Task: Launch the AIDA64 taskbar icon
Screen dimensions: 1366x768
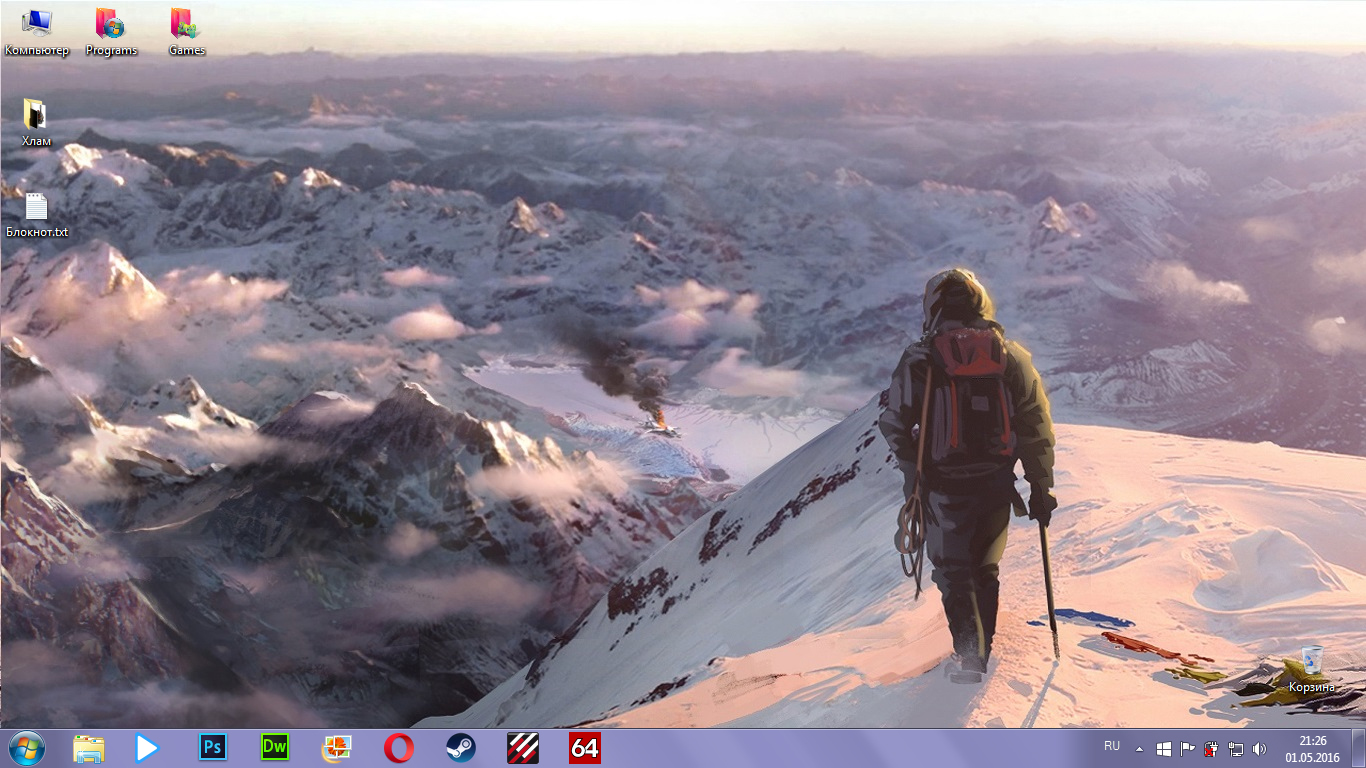Action: tap(585, 748)
